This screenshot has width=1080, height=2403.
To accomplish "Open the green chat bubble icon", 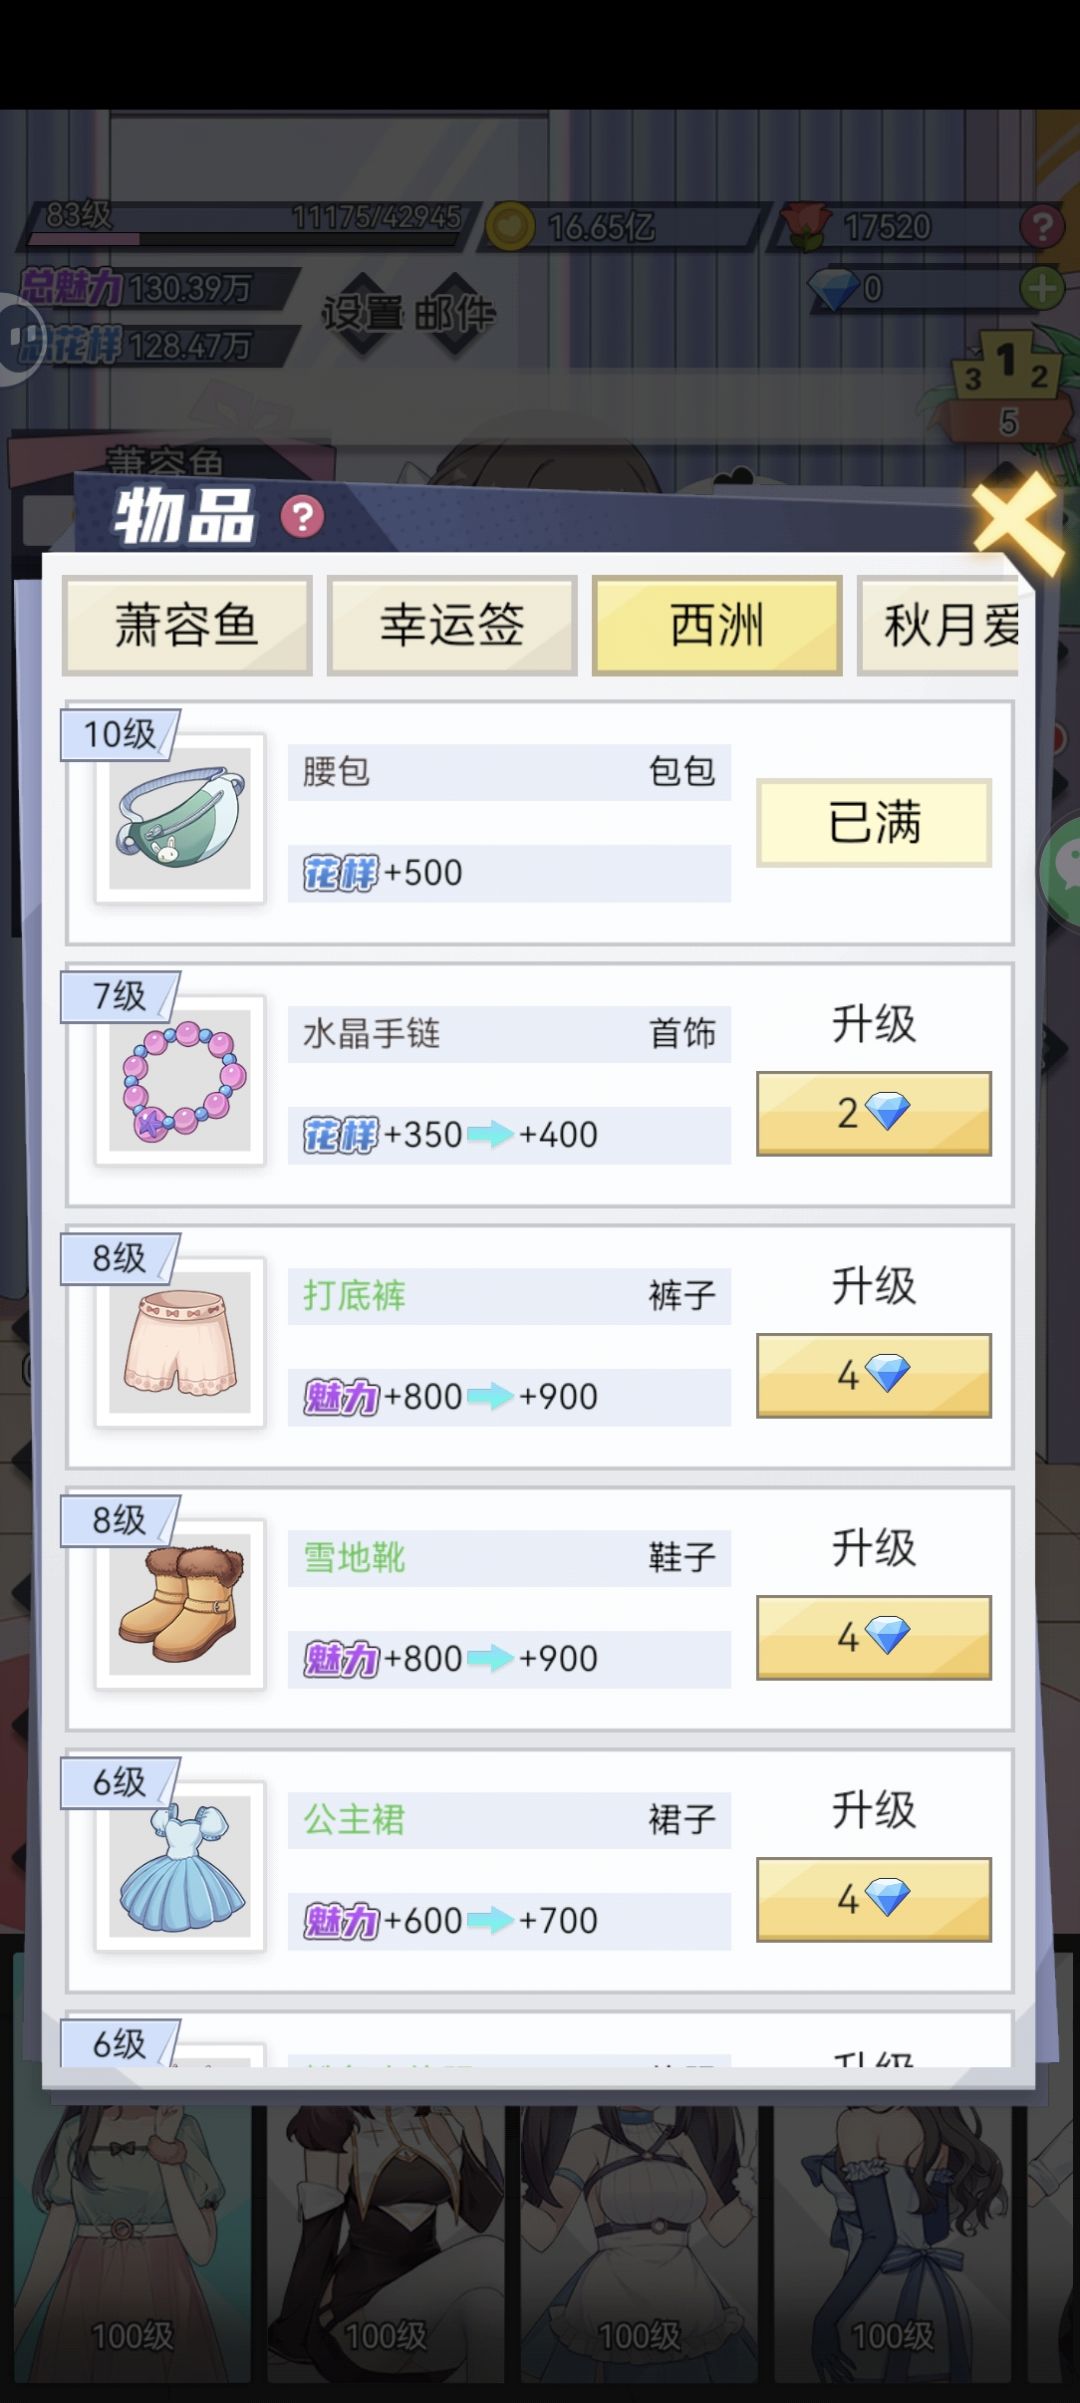I will [1062, 872].
